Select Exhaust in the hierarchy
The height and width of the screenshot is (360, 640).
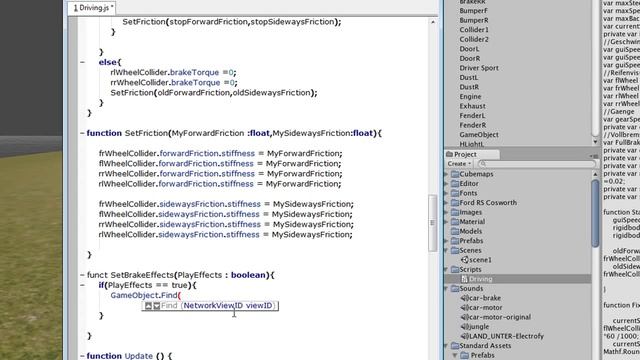point(472,106)
